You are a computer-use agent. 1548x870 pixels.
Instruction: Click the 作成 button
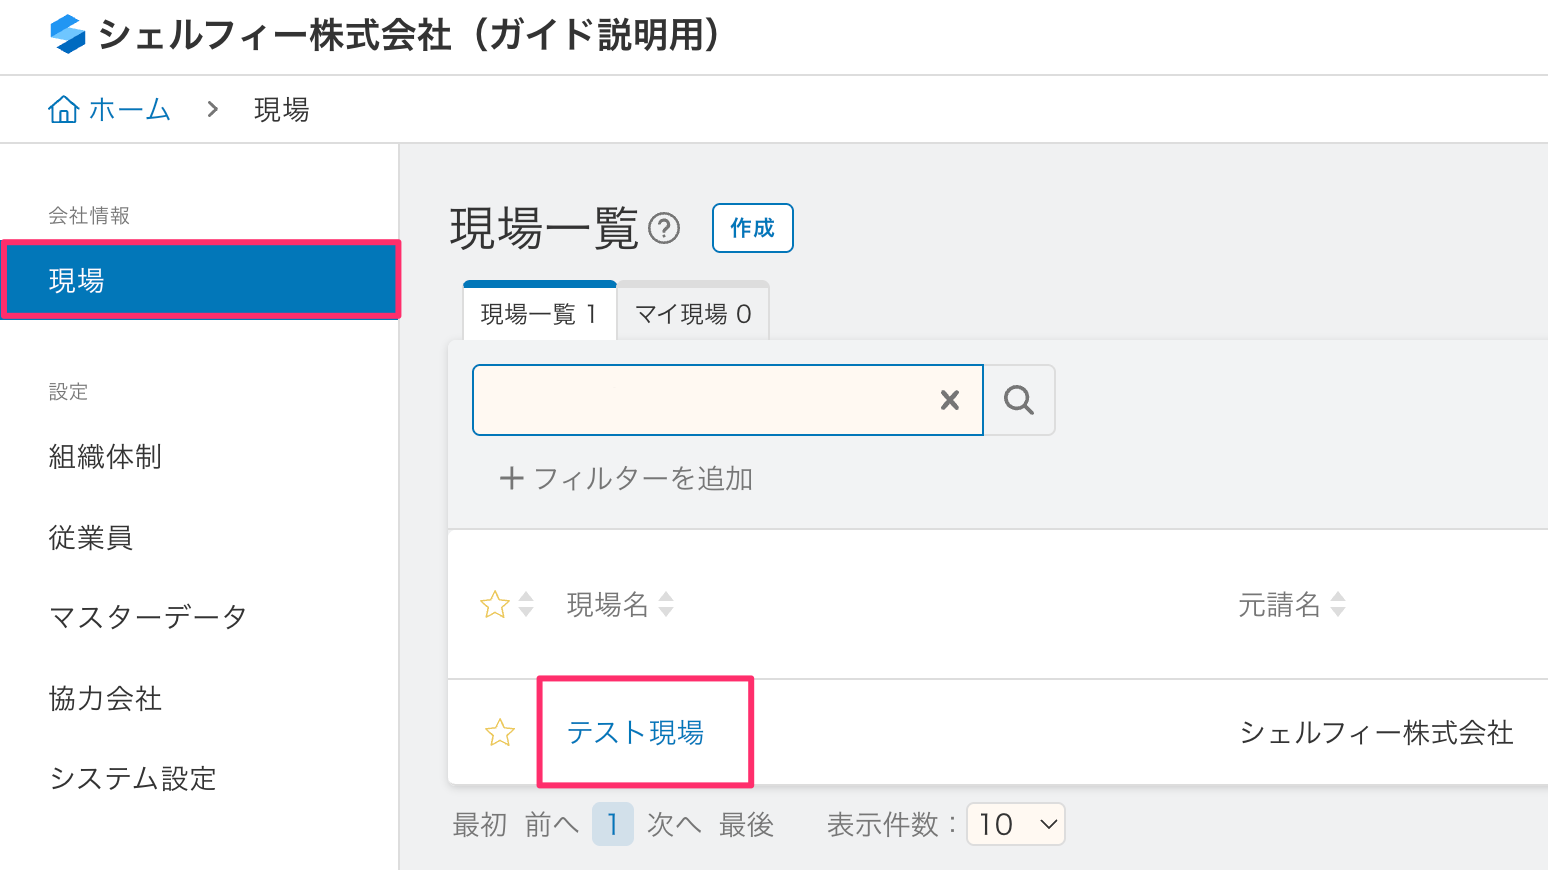pos(752,228)
